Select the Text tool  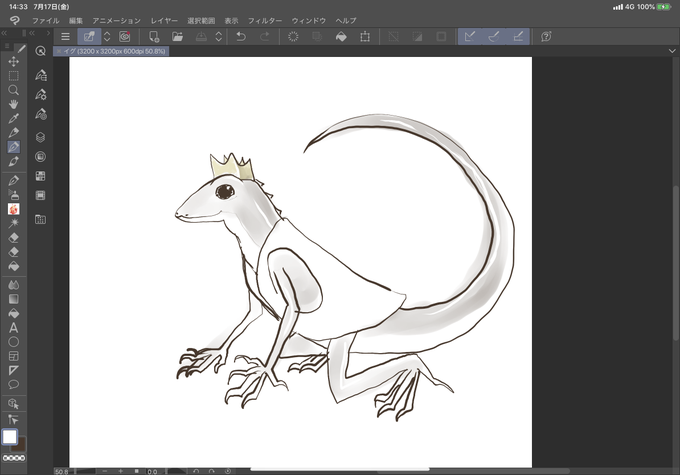click(x=13, y=328)
